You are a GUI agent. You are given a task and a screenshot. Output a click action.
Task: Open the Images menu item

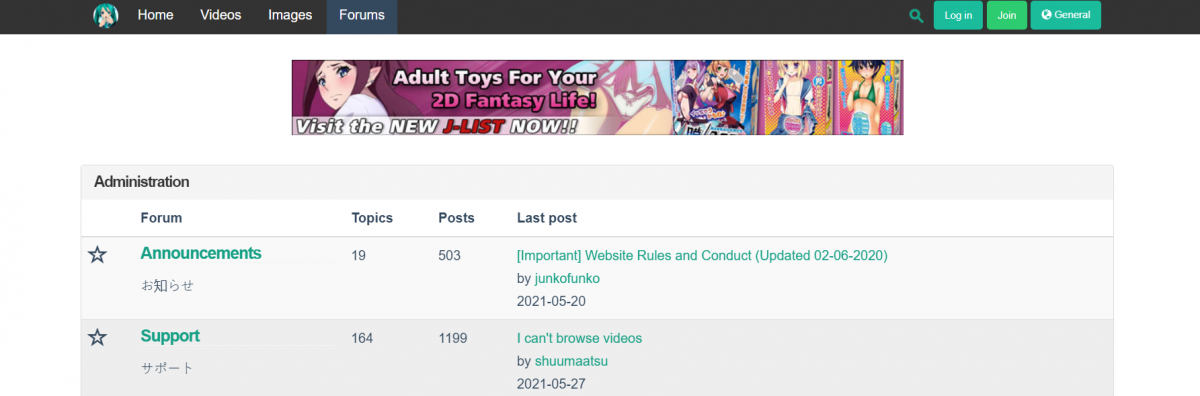290,16
